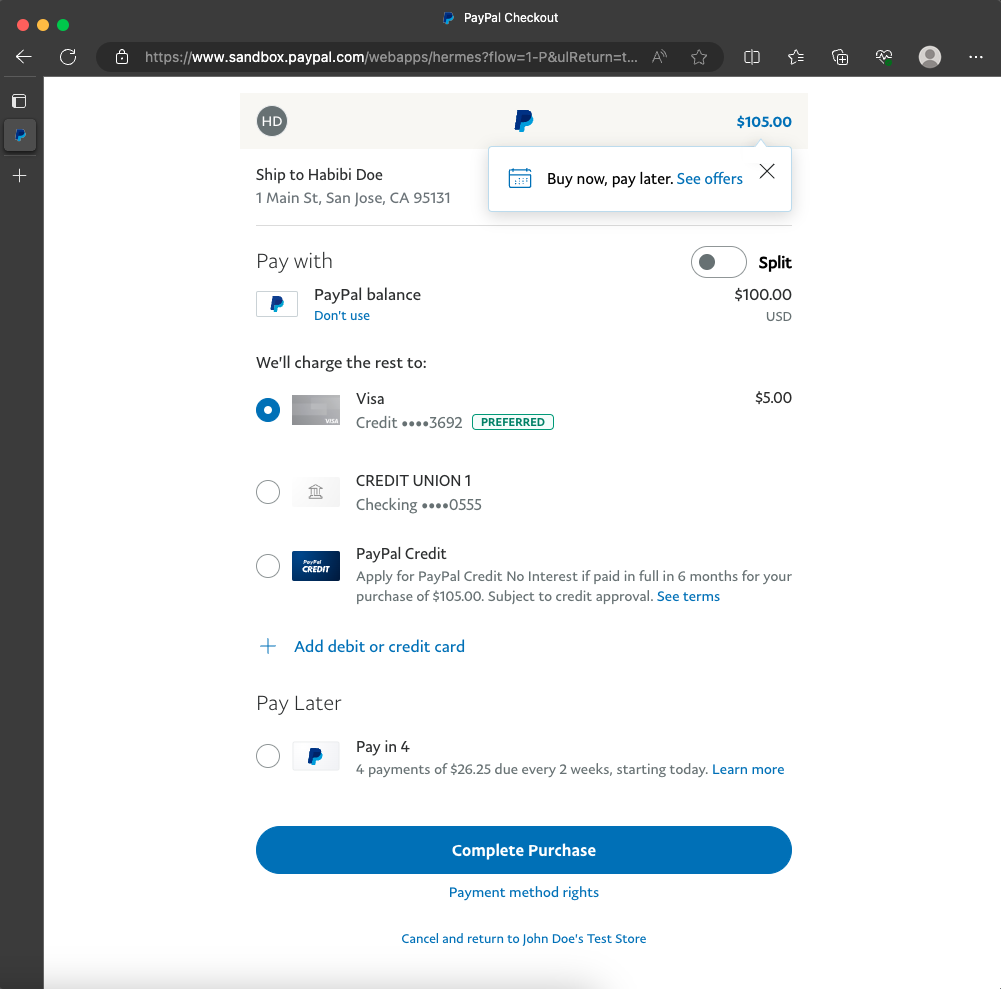Select the Visa credit card option

pyautogui.click(x=268, y=410)
